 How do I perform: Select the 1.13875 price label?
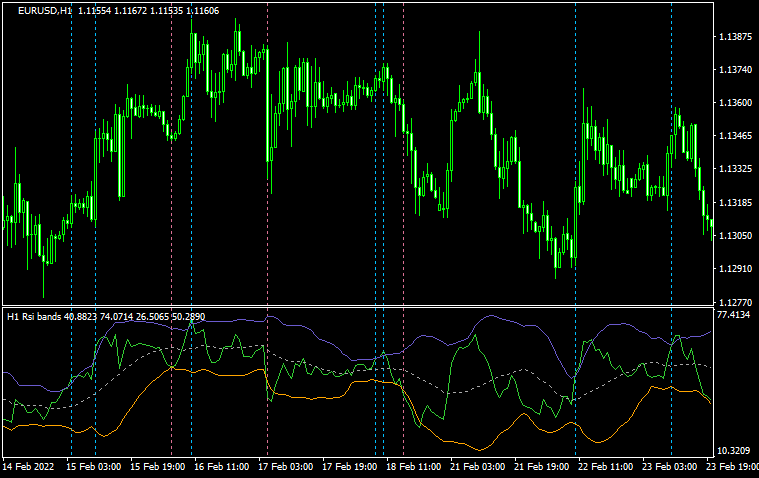click(735, 37)
